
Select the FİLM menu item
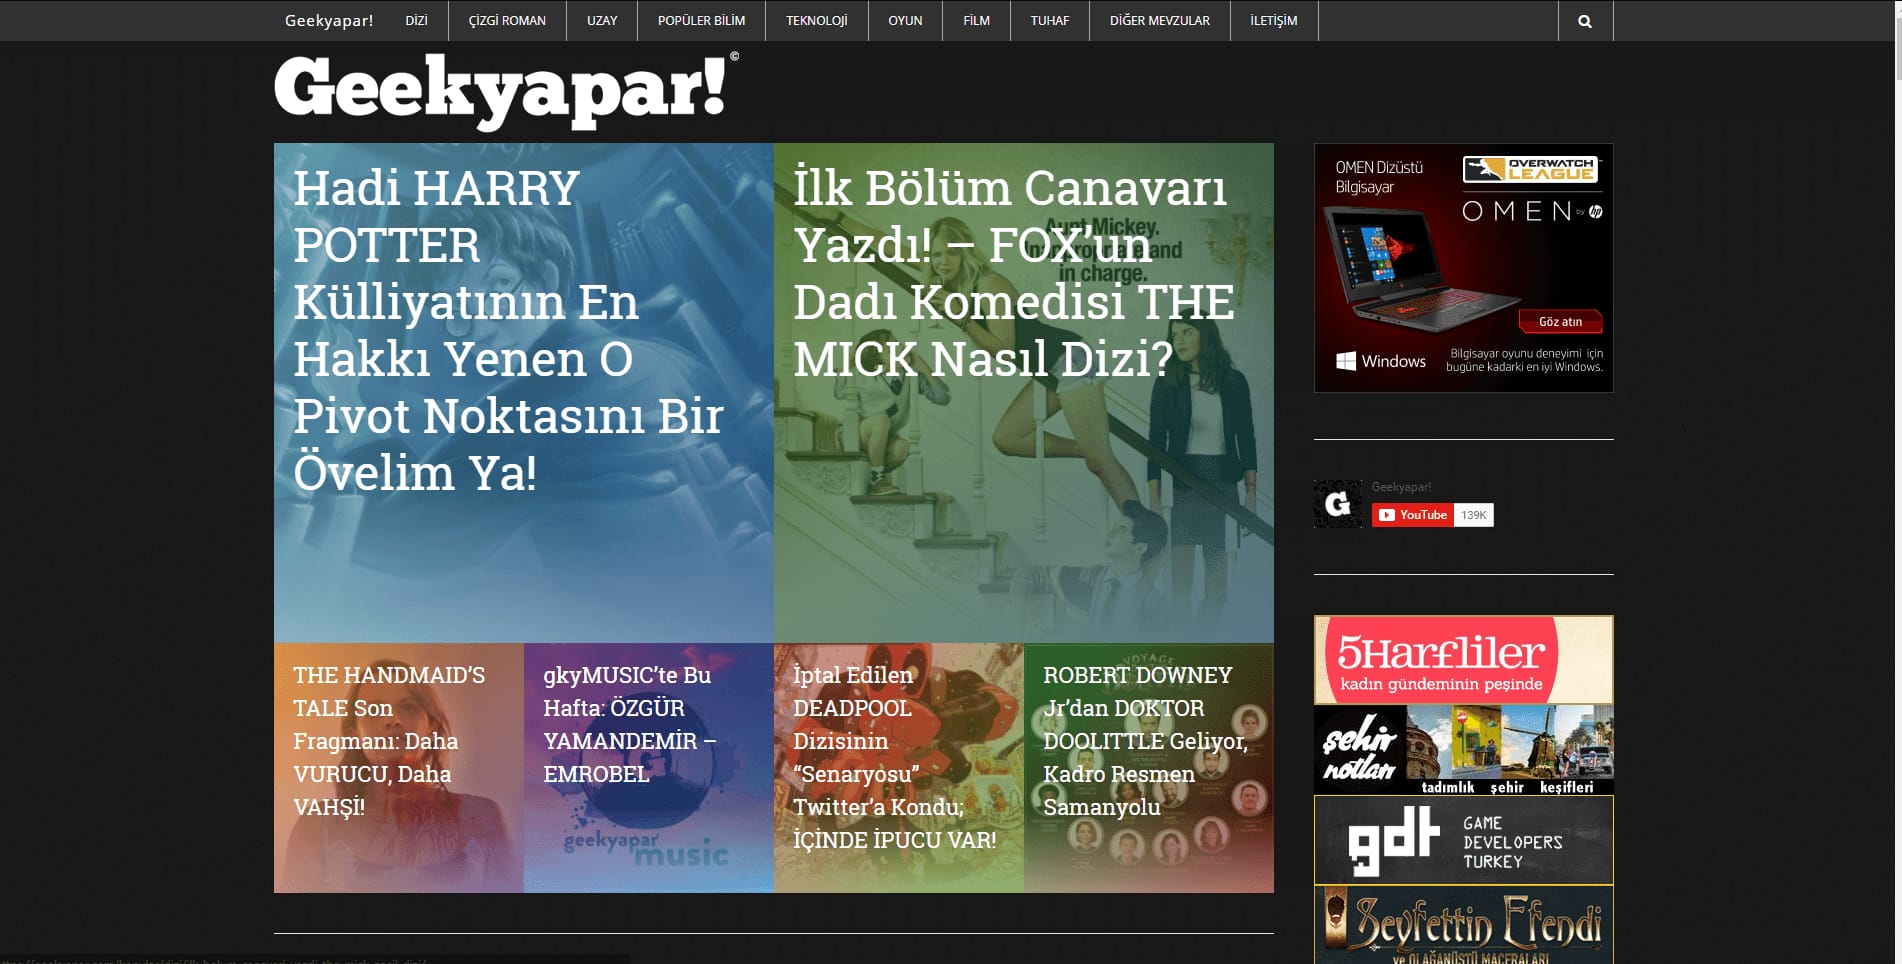976,21
